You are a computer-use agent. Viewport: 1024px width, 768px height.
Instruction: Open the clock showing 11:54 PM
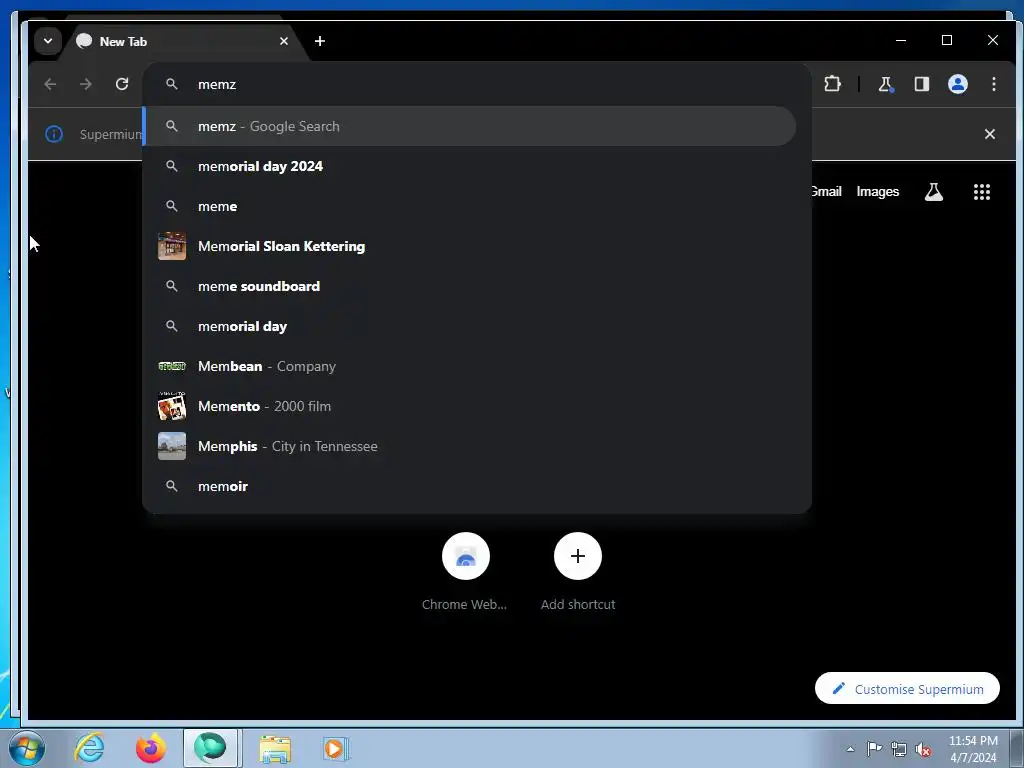tap(973, 748)
